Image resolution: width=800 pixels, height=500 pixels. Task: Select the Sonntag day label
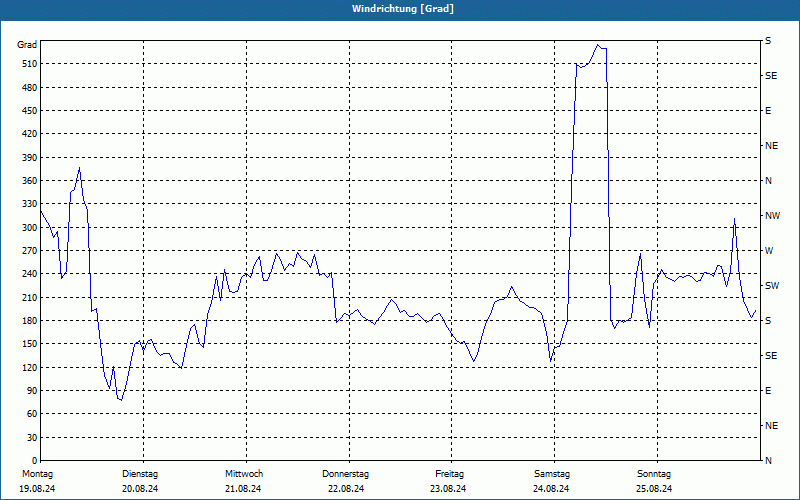[x=654, y=474]
